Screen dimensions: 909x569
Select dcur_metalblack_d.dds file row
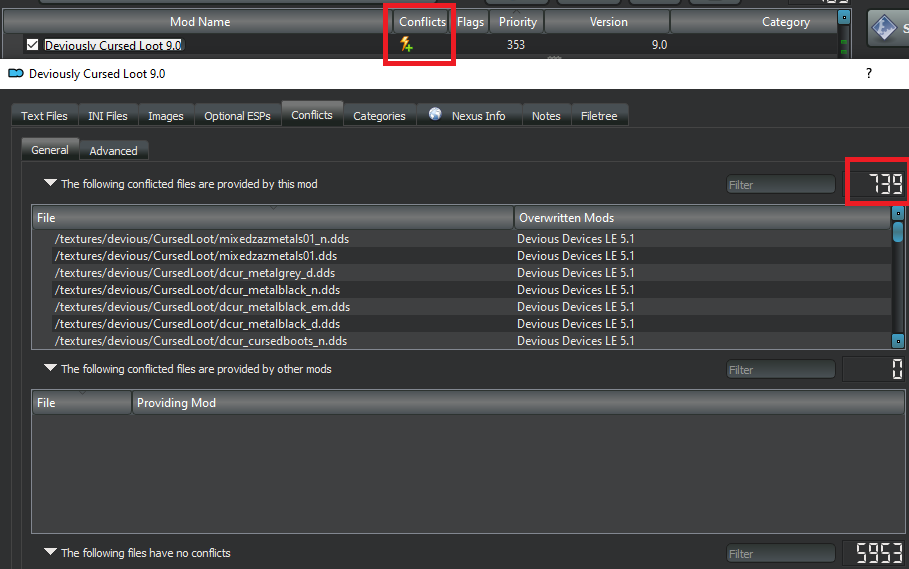(197, 323)
